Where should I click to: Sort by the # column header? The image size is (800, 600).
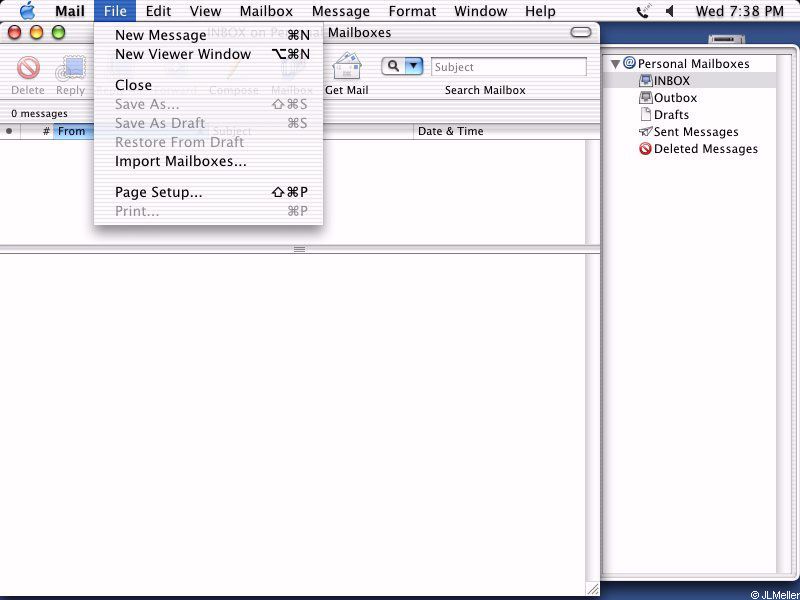click(x=37, y=131)
